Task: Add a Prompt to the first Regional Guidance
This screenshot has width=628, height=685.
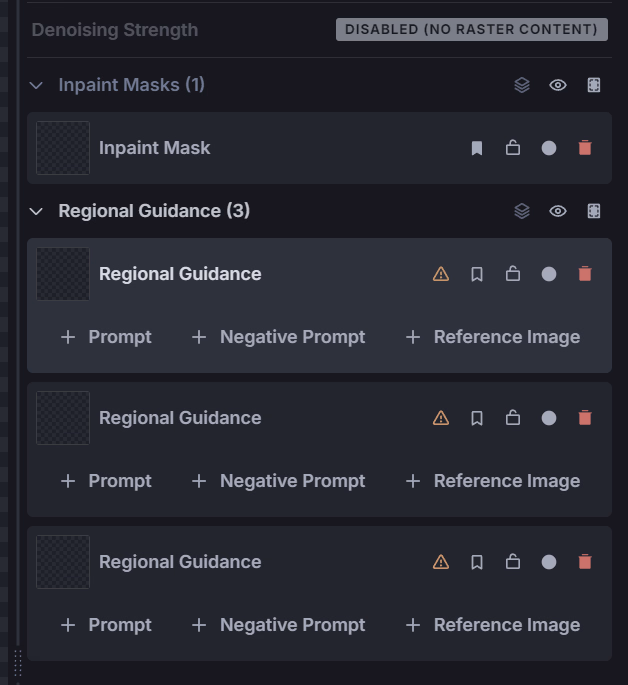Action: click(x=106, y=337)
